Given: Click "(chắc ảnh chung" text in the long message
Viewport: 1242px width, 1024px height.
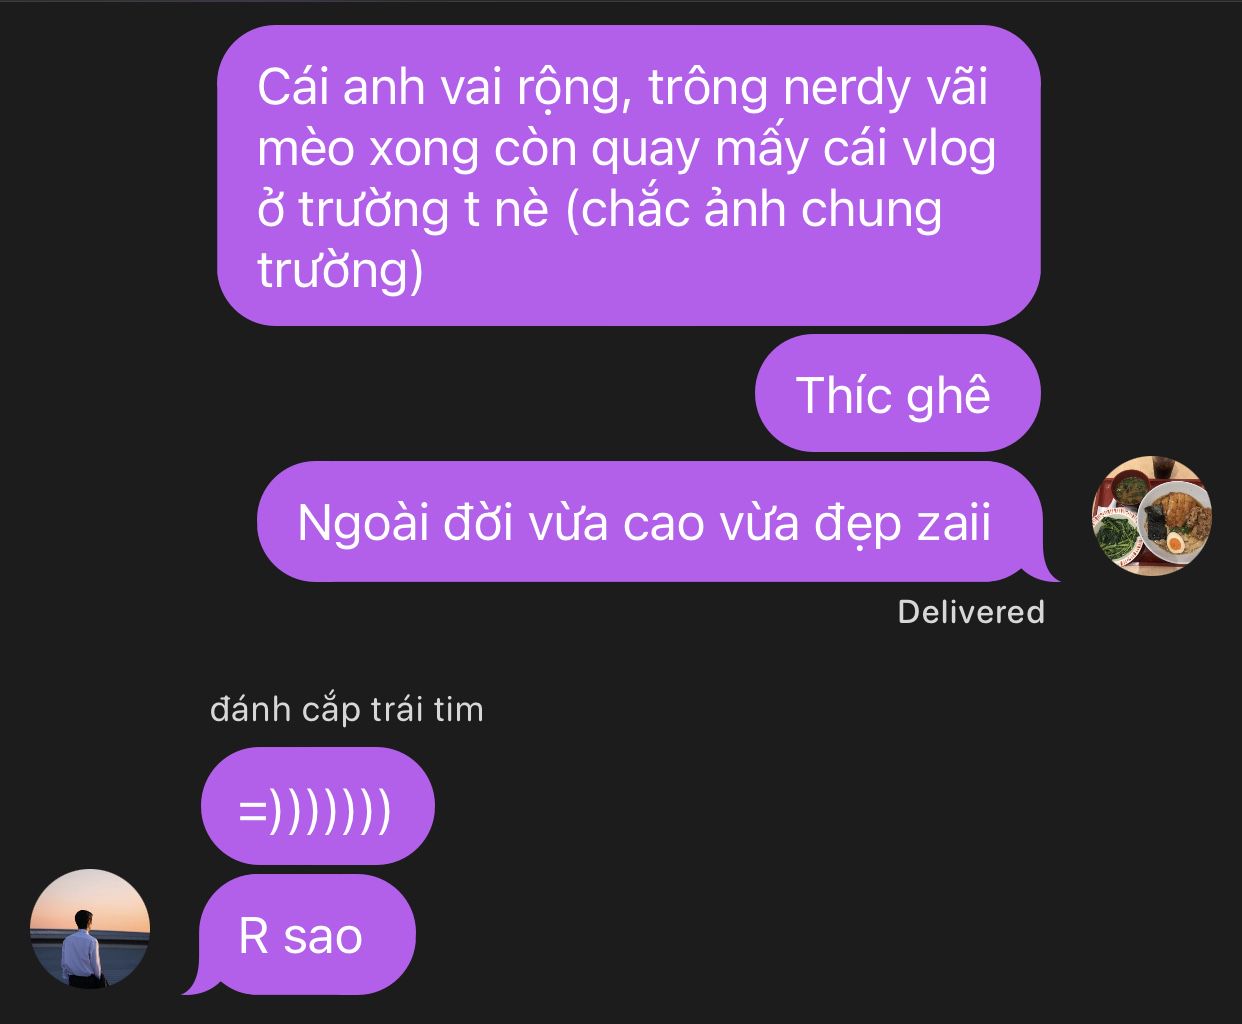Looking at the screenshot, I should [x=754, y=209].
